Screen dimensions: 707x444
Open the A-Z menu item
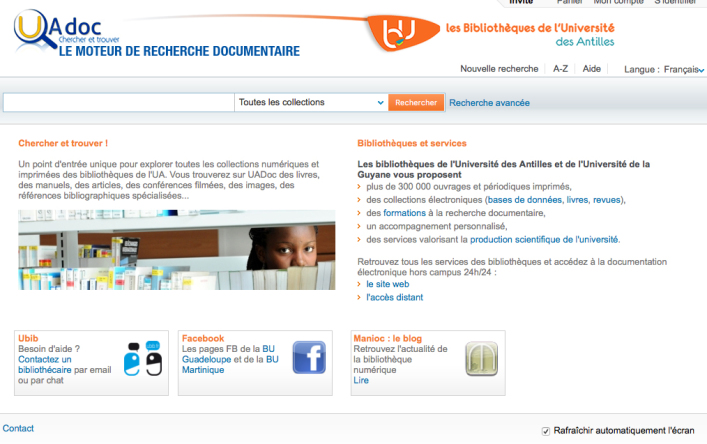click(x=560, y=69)
